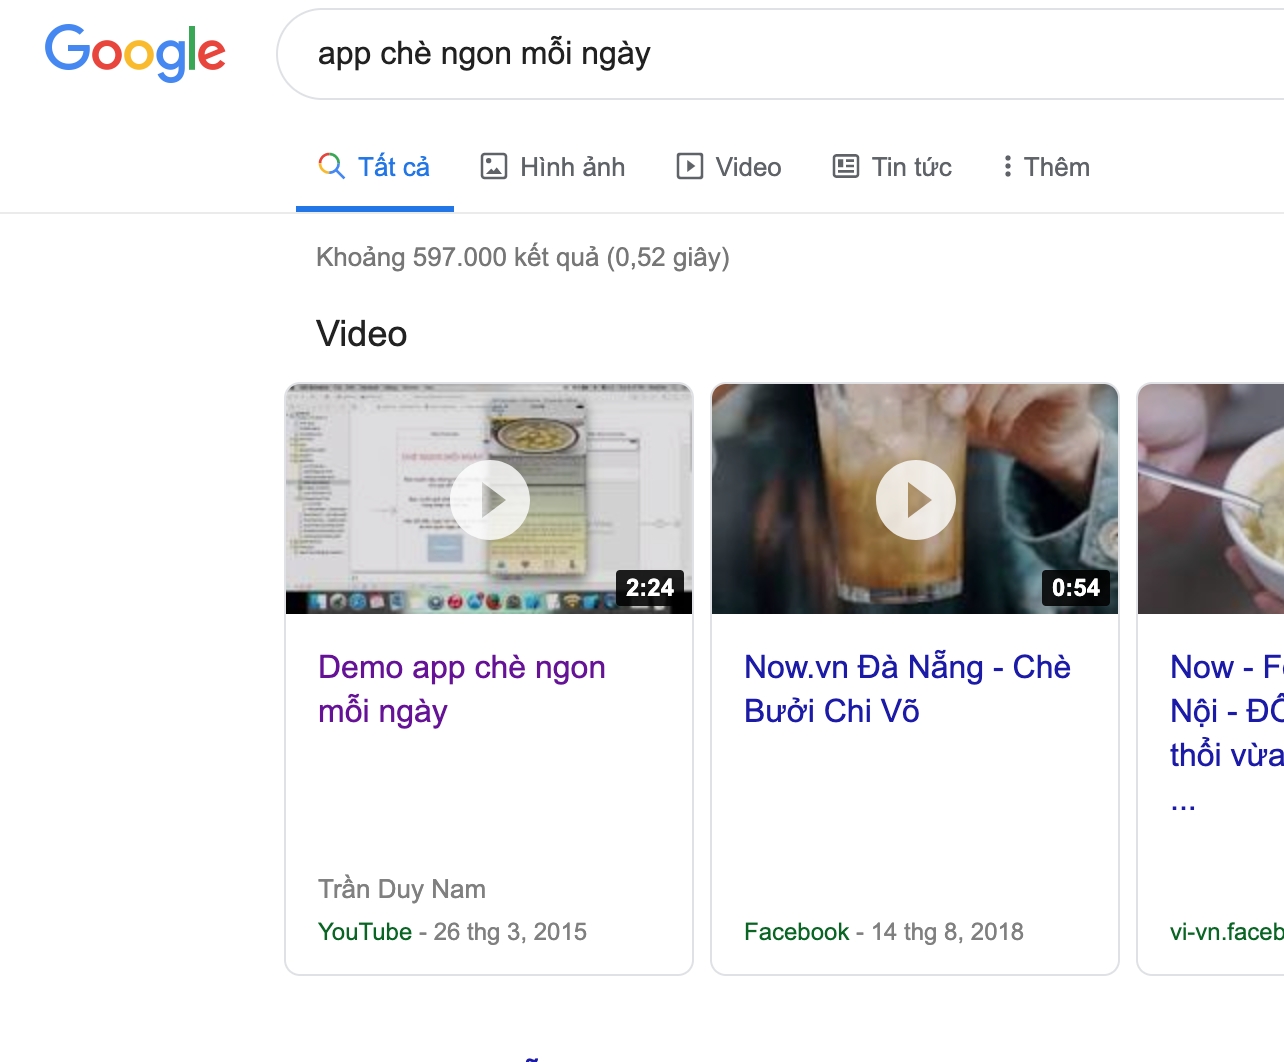The height and width of the screenshot is (1062, 1284).
Task: Click the Khoảng 597.000 kết quả result count
Action: [x=523, y=257]
